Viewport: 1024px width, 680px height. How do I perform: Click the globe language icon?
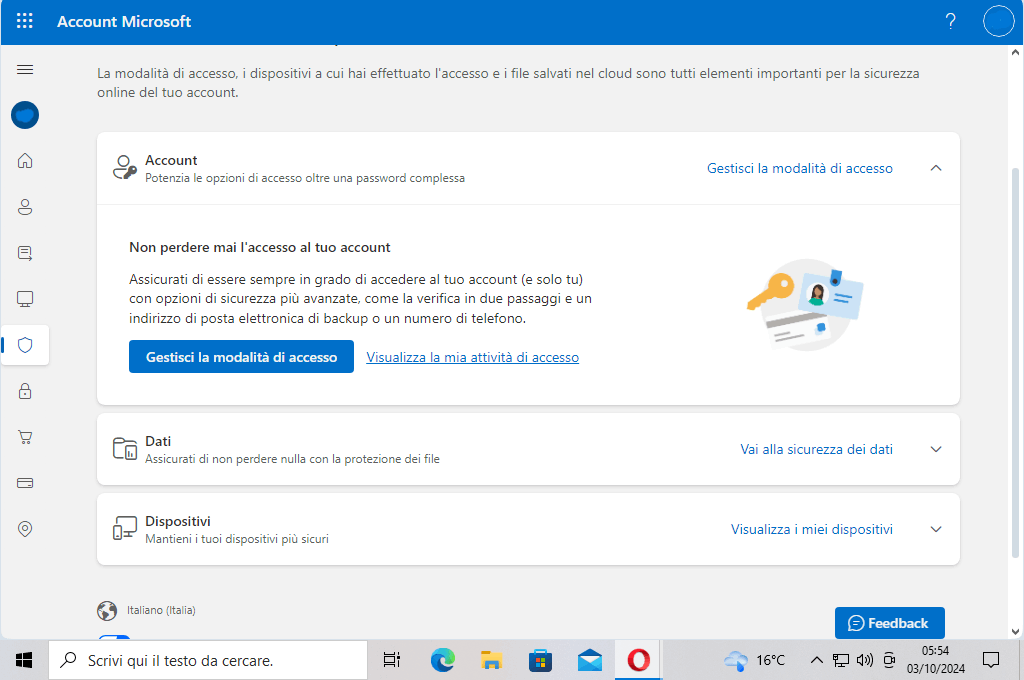point(107,611)
